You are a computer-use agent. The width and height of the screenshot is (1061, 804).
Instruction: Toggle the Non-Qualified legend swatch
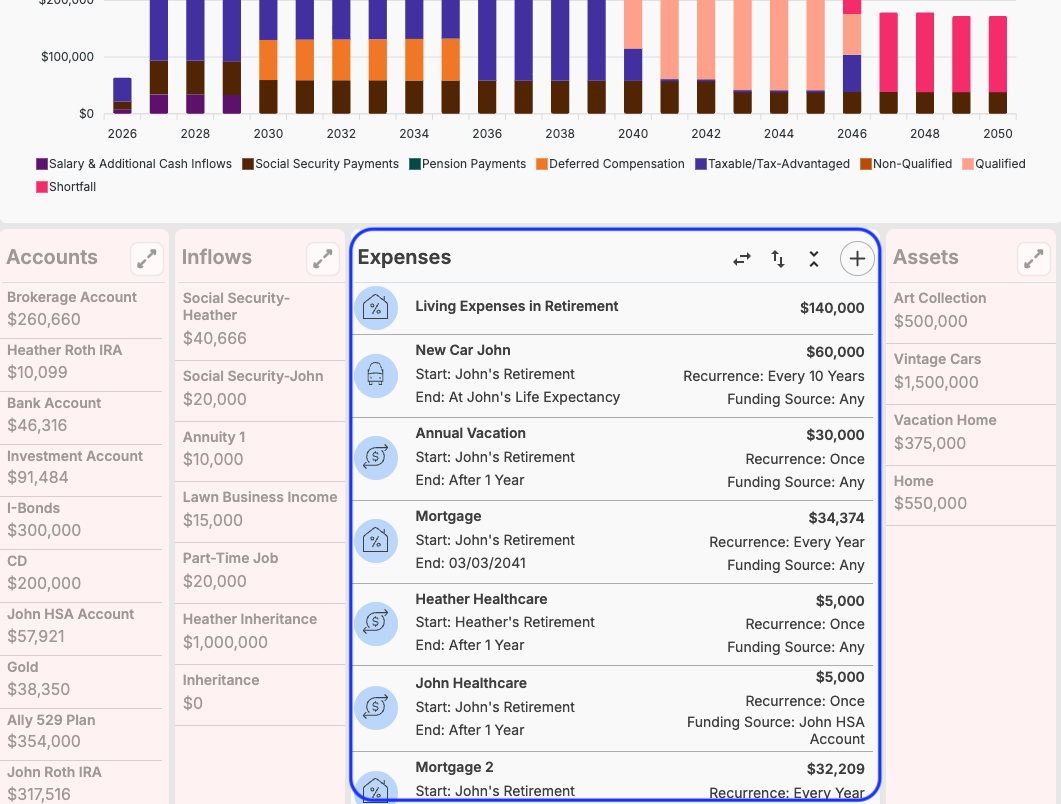pos(865,164)
